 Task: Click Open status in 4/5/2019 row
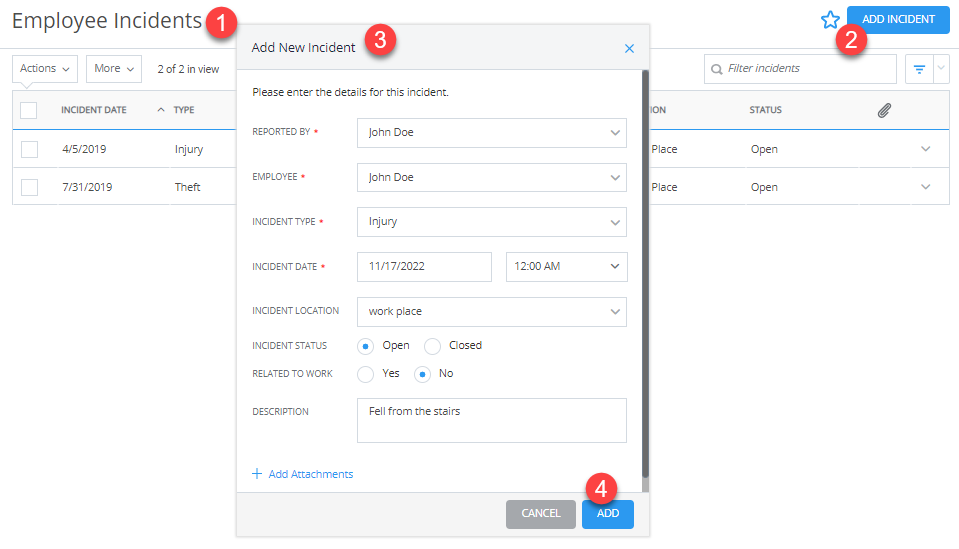tap(765, 150)
